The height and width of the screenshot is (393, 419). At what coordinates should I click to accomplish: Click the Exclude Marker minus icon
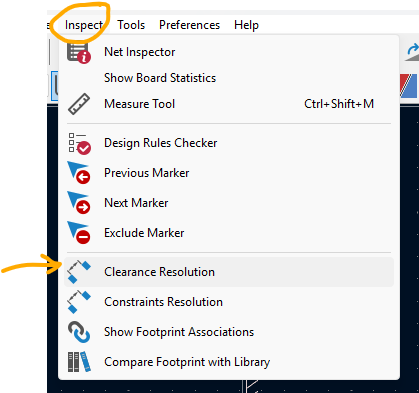click(x=79, y=233)
